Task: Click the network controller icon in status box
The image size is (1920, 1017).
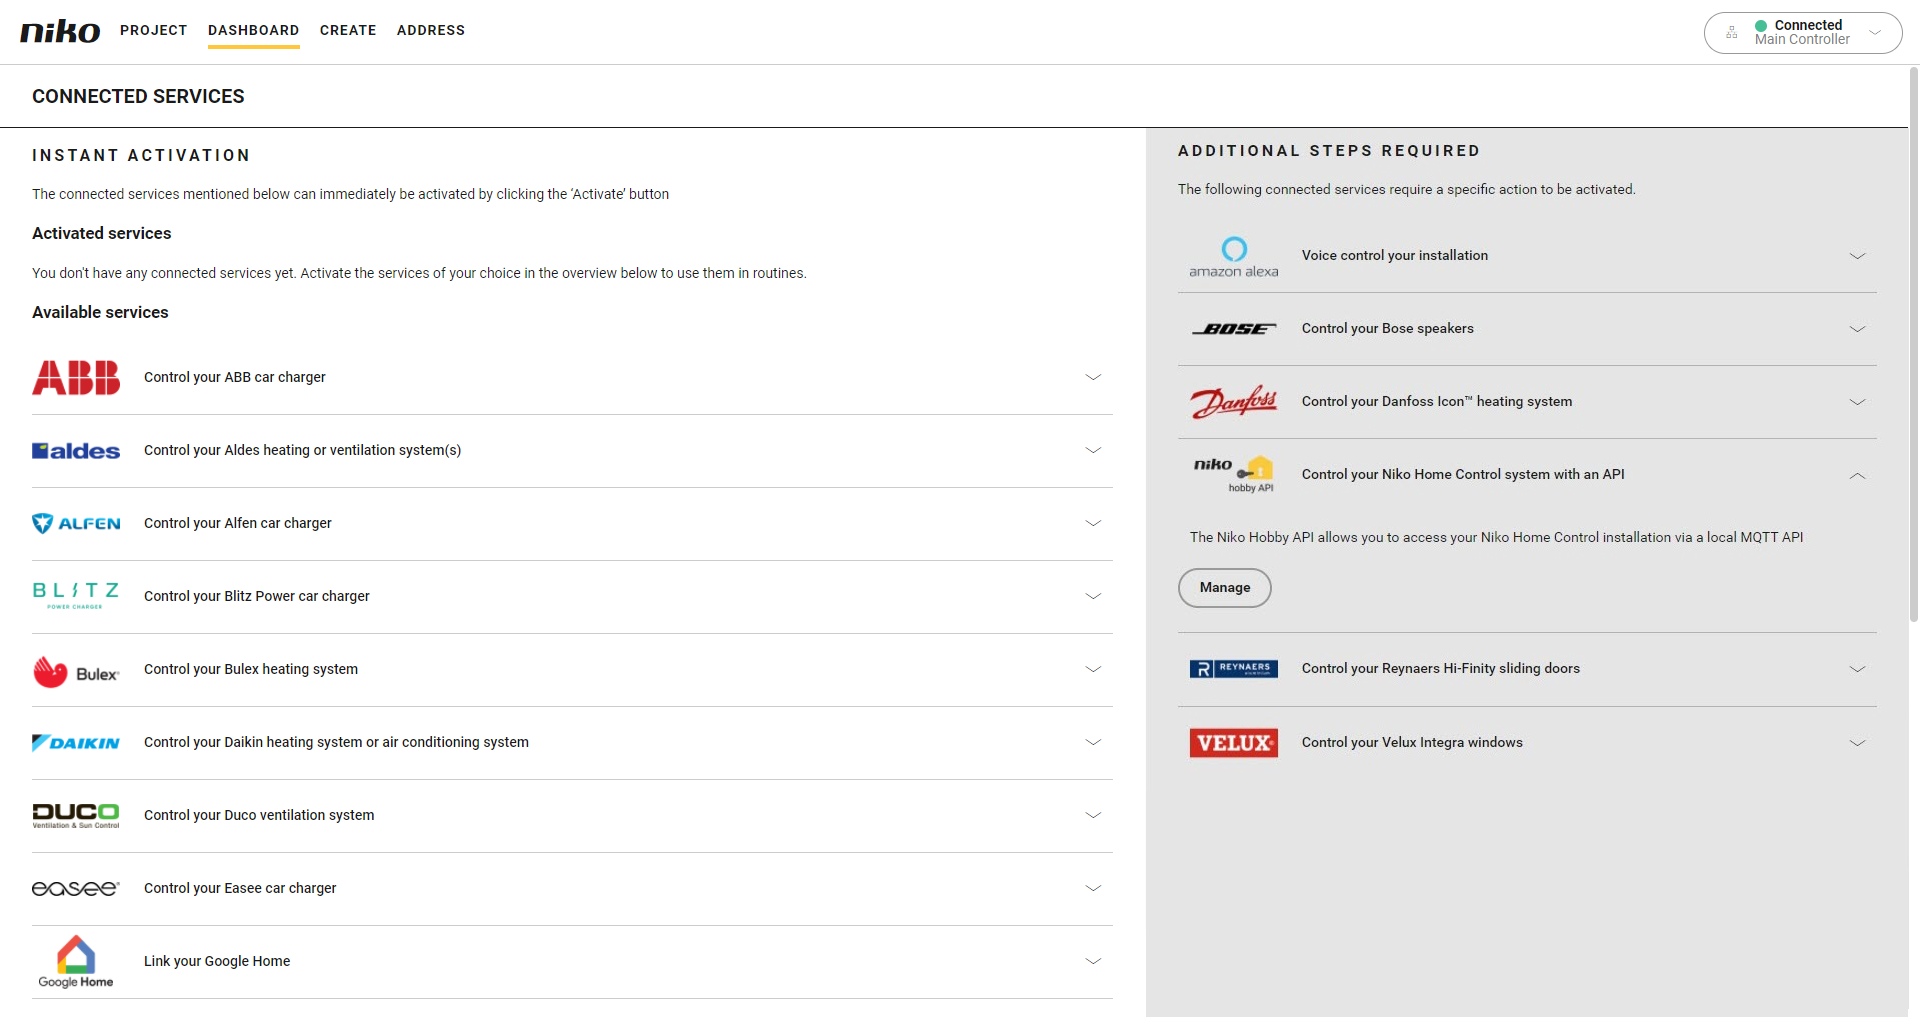Action: pos(1732,33)
